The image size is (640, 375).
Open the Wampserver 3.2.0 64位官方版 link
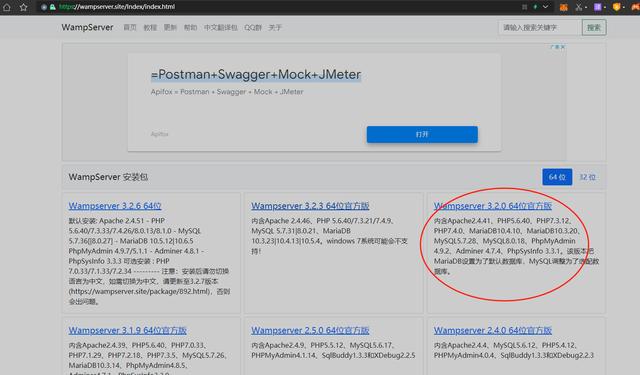point(493,206)
